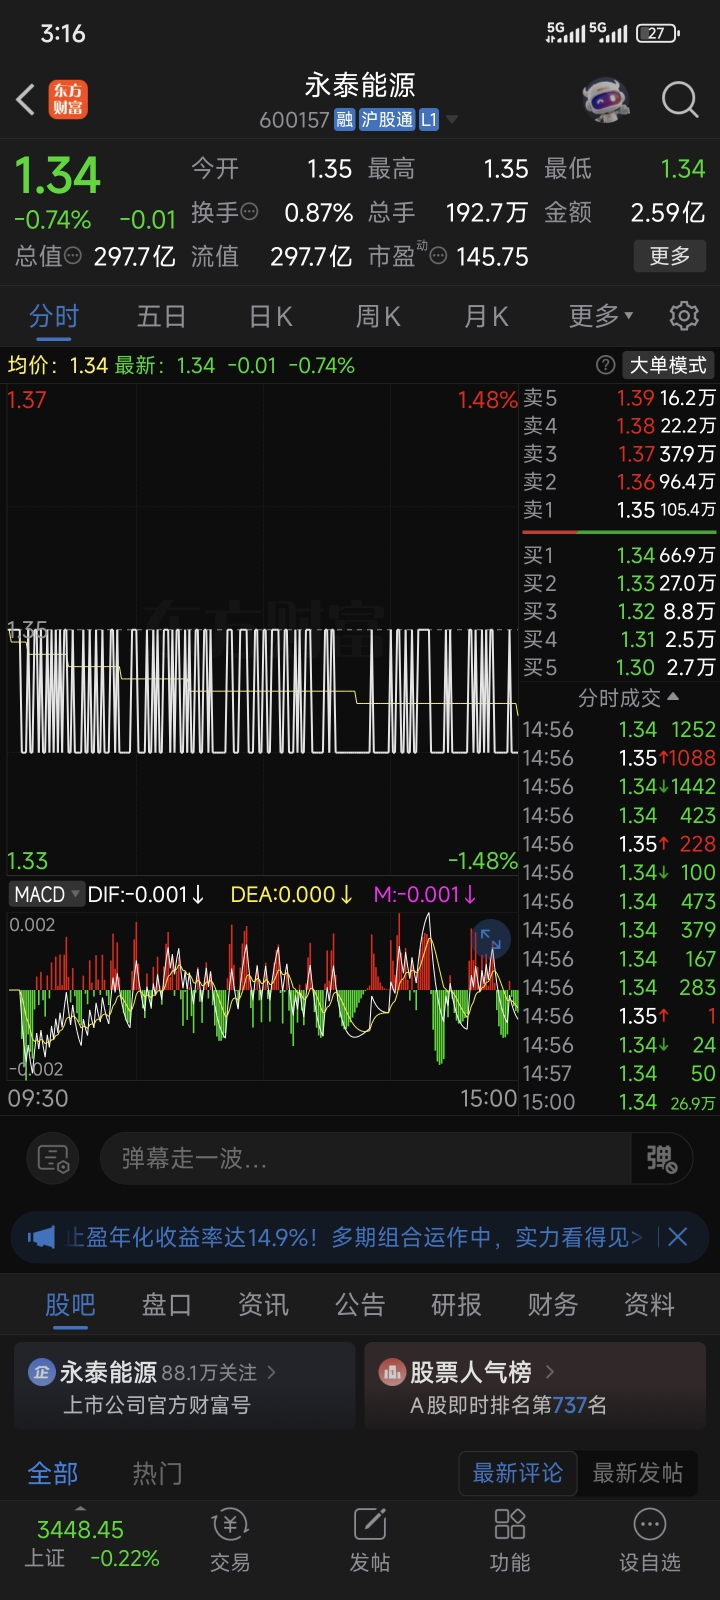The height and width of the screenshot is (1600, 720).
Task: Expand the 更多 chart period dropdown
Action: click(600, 316)
